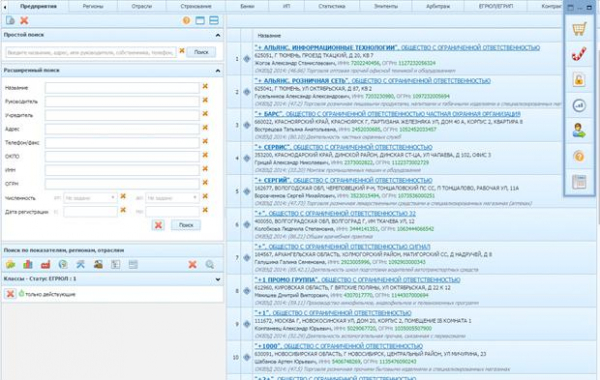Viewport: 600px width, 380px height.
Task: Click the list tree icon in search toolbar
Action: [116, 264]
